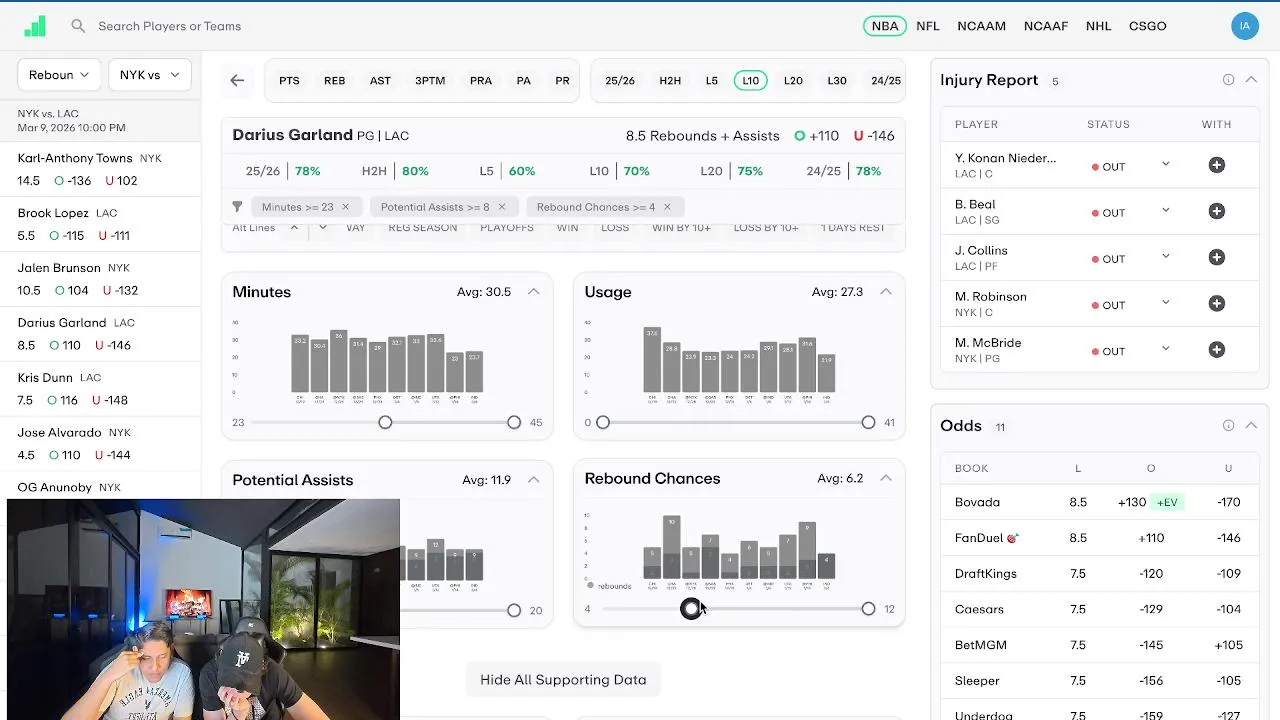Select the Over +110 option

(816, 136)
